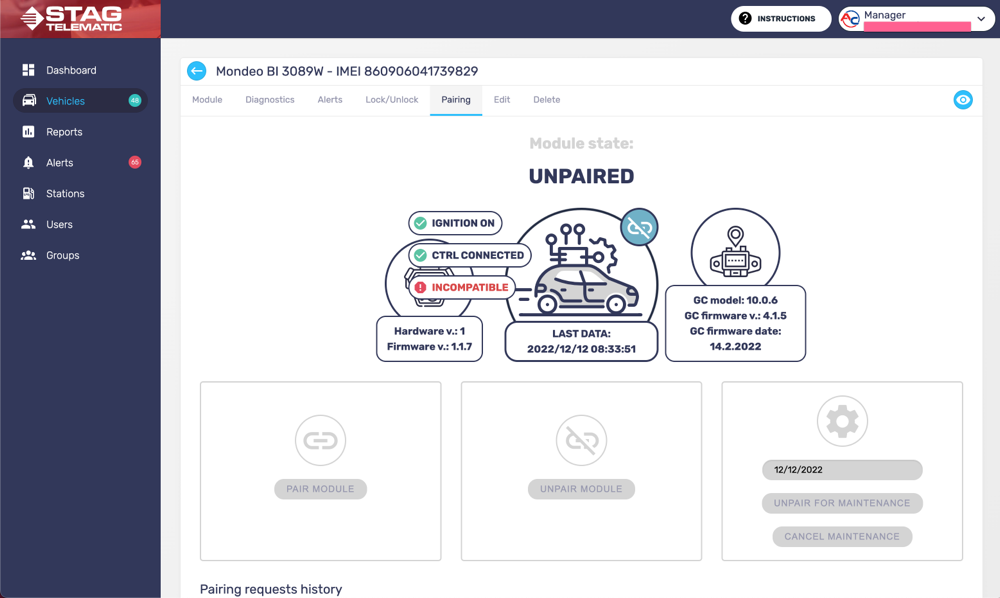The width and height of the screenshot is (1000, 598).
Task: Toggle the blue eye visibility icon
Action: [x=963, y=99]
